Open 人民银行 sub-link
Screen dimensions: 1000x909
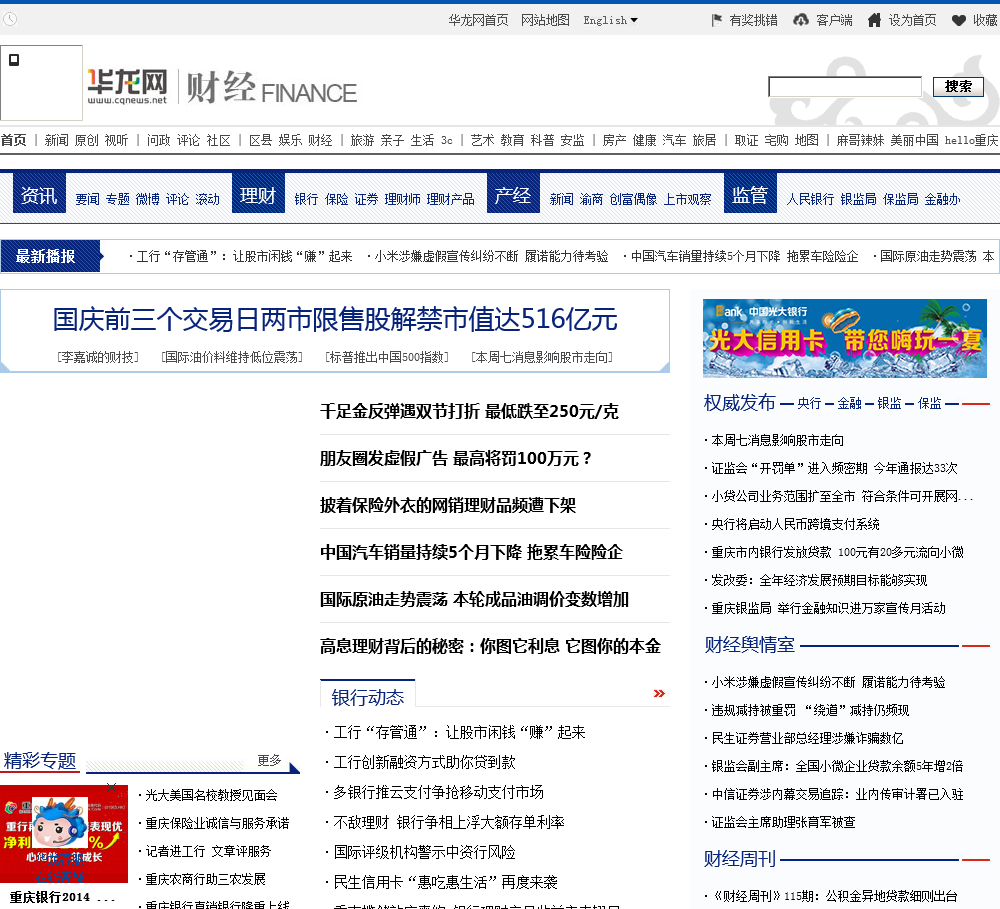(810, 200)
